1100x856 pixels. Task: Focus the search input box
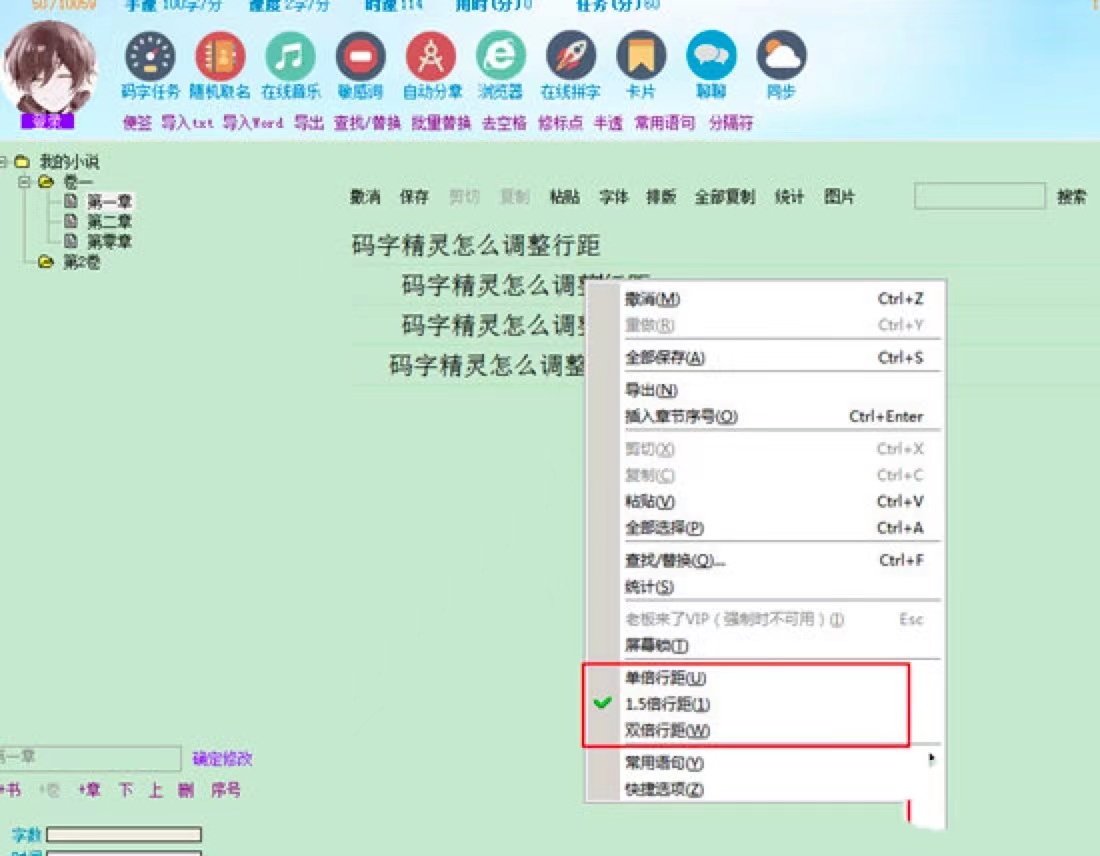[x=979, y=196]
